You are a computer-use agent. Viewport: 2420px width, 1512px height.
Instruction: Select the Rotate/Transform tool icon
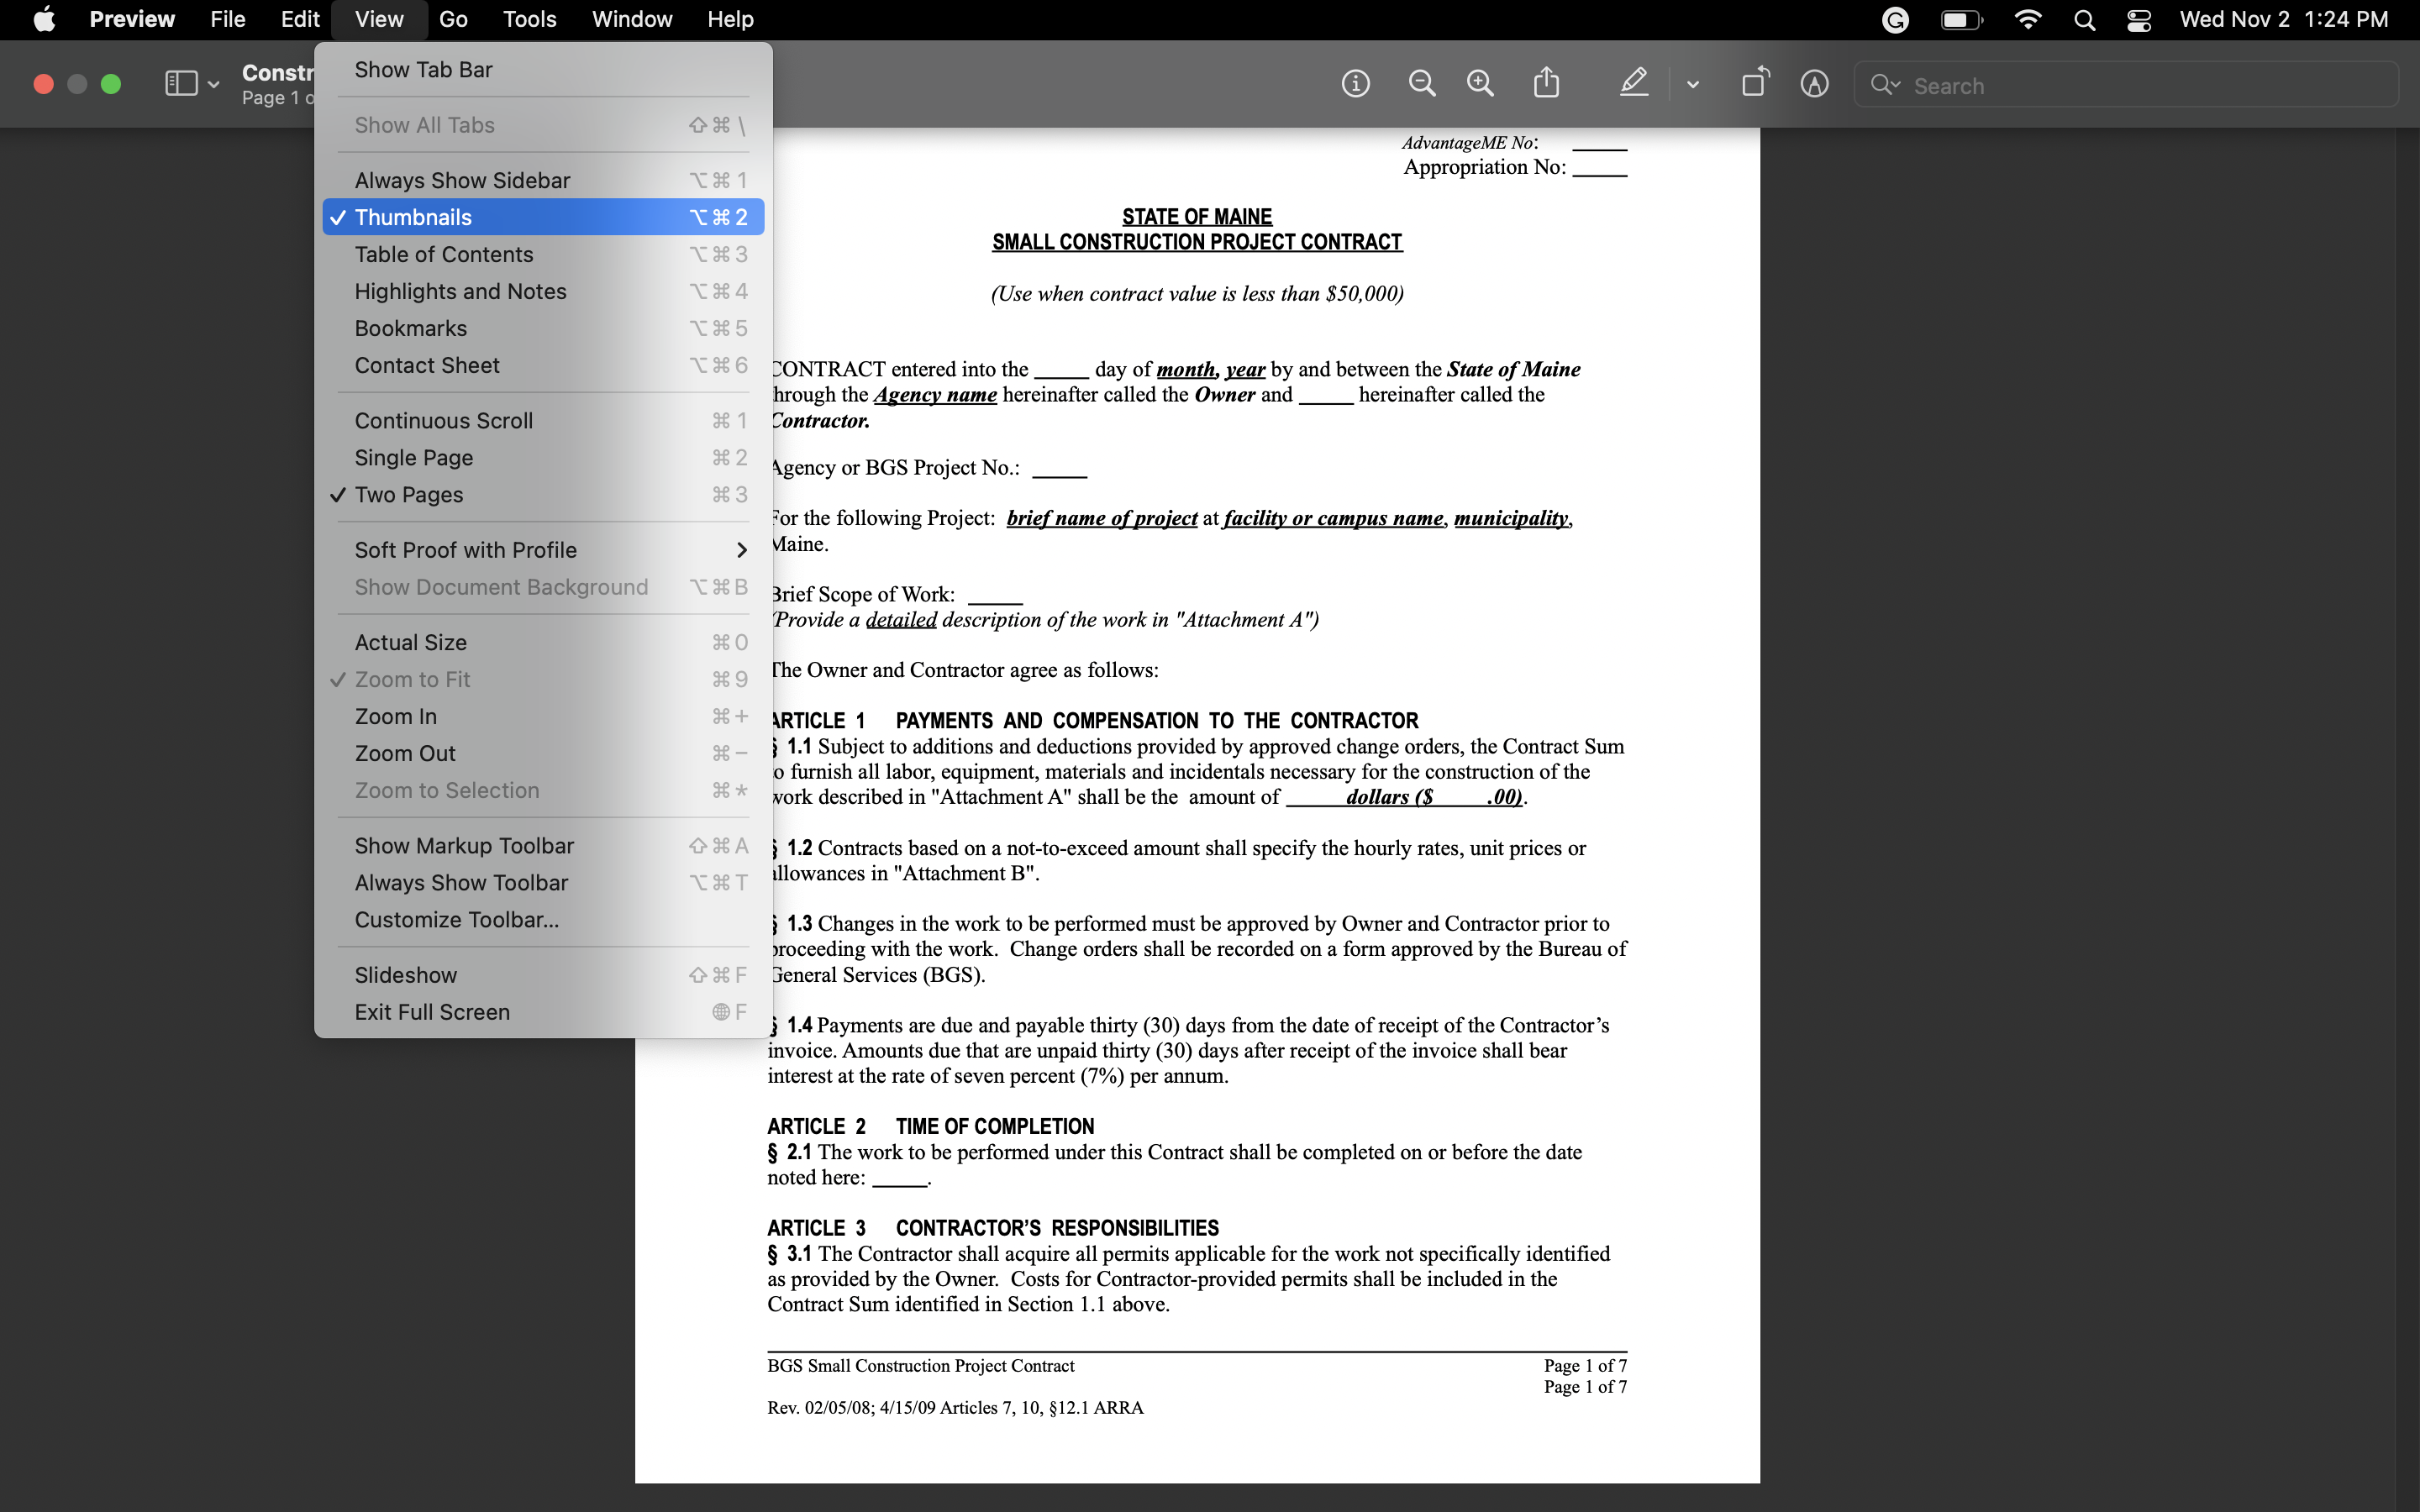click(x=1753, y=84)
